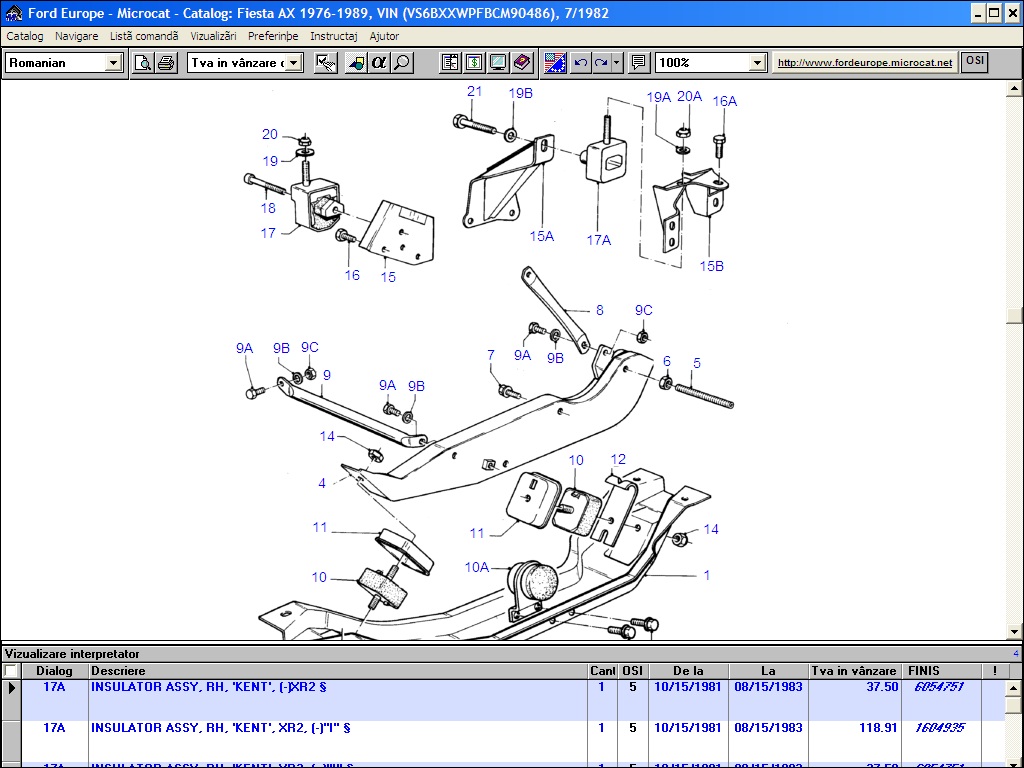Click the notes speech bubble icon

click(x=639, y=63)
